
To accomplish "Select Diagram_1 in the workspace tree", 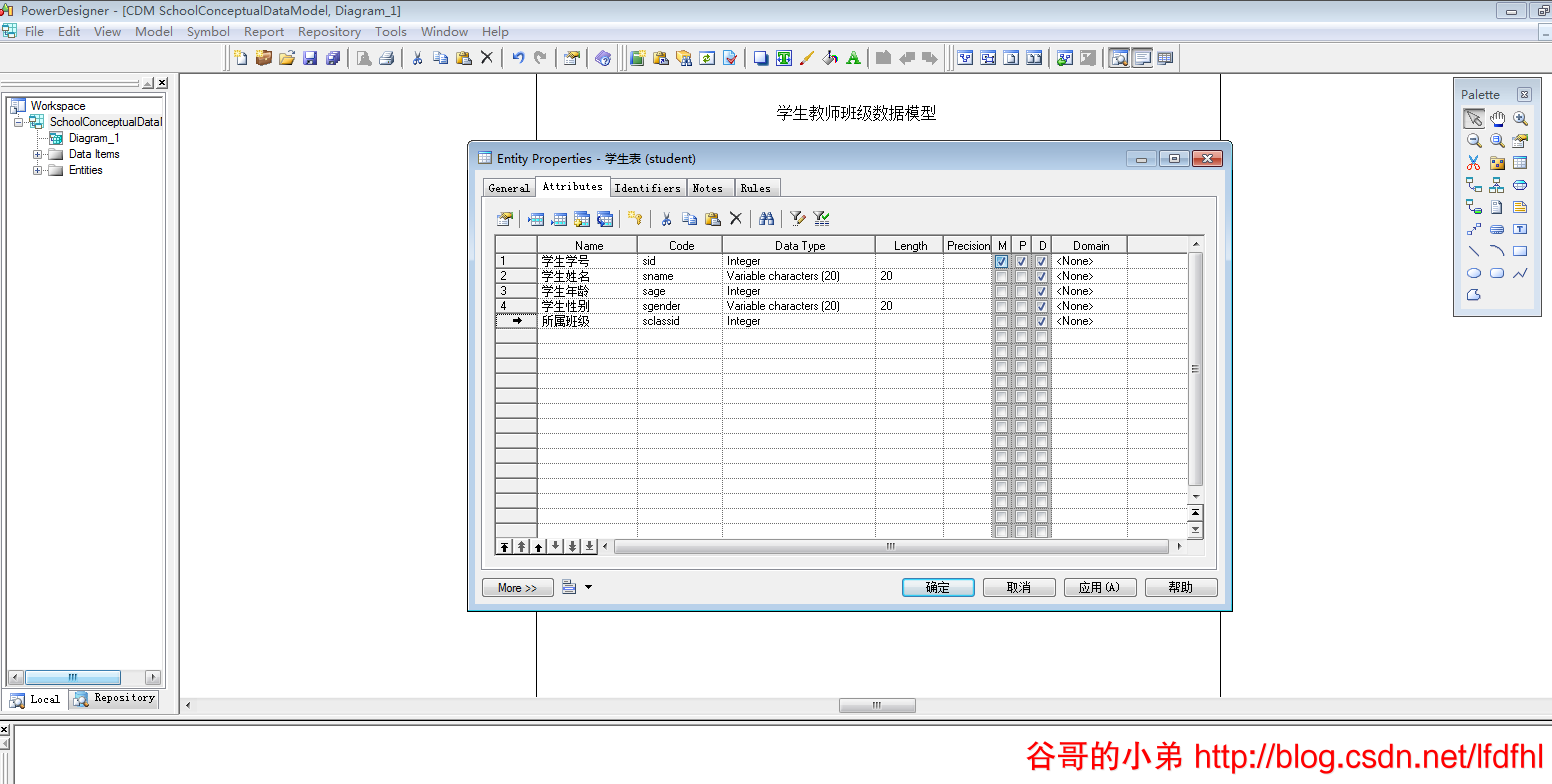I will tap(93, 138).
